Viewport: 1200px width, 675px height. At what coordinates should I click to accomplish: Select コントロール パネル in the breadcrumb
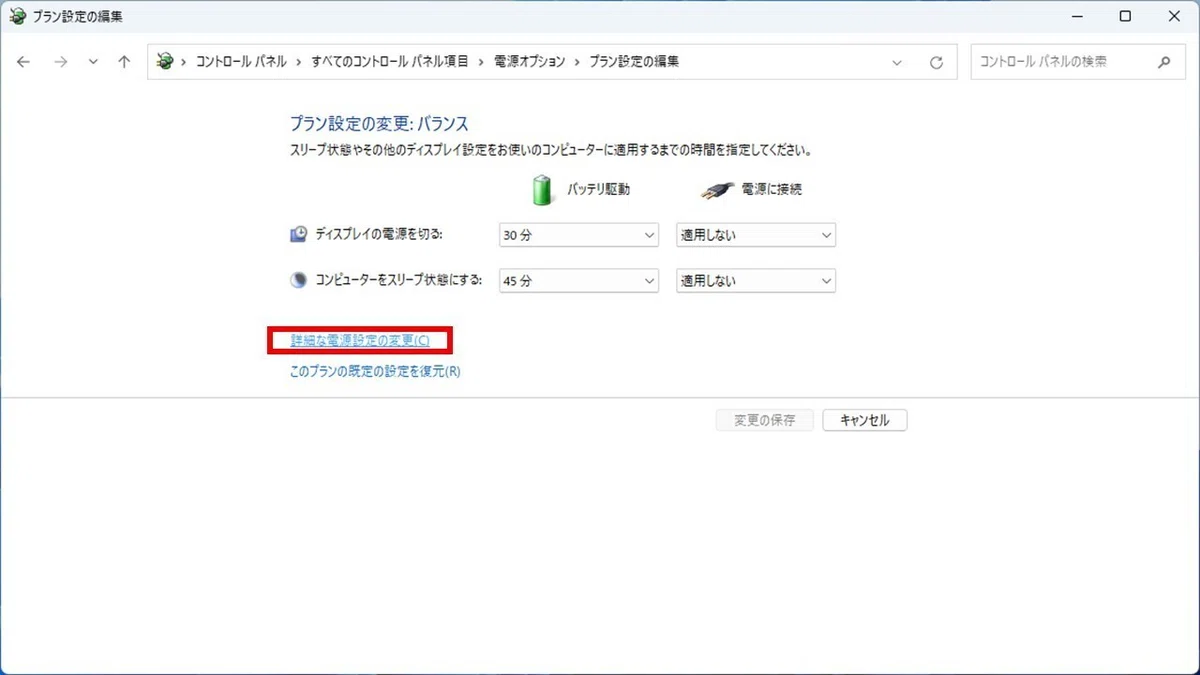[x=241, y=62]
